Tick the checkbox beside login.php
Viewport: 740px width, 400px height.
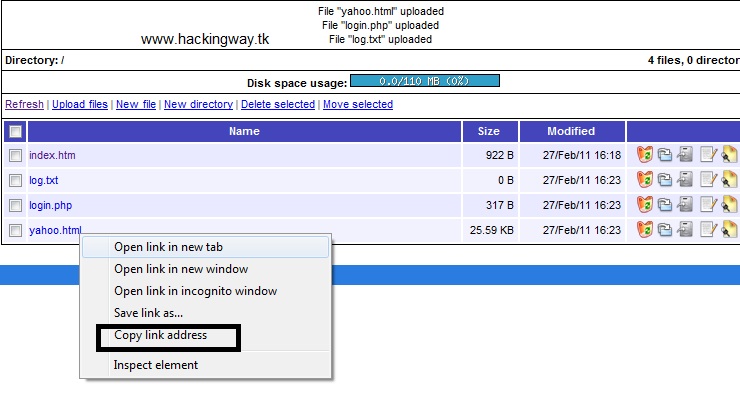15,205
